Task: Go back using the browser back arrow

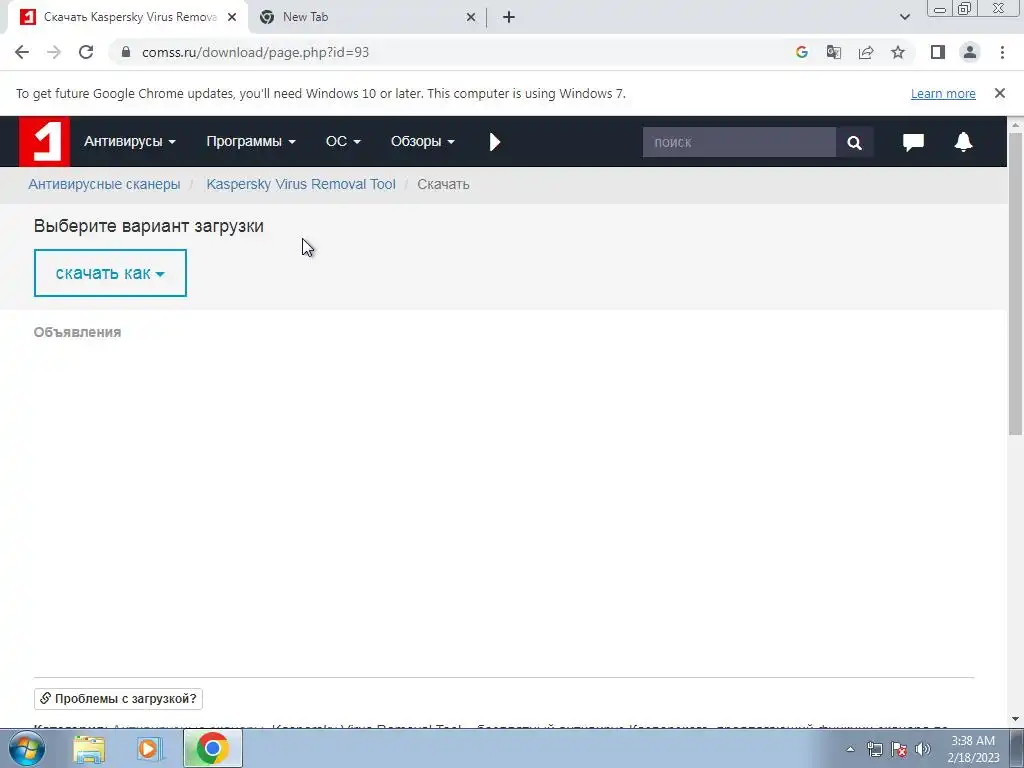Action: click(22, 52)
